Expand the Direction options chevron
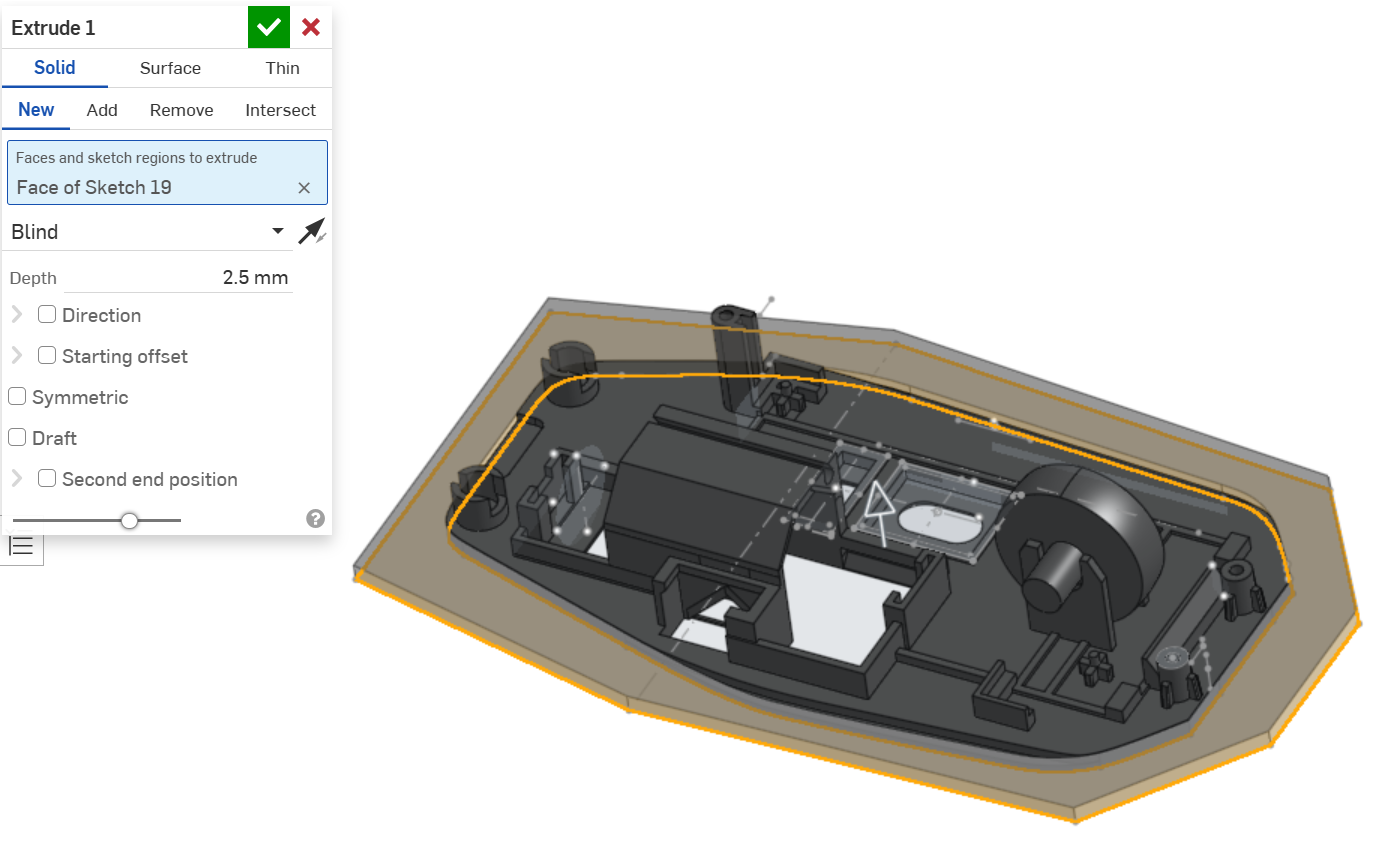The image size is (1390, 850). tap(17, 315)
